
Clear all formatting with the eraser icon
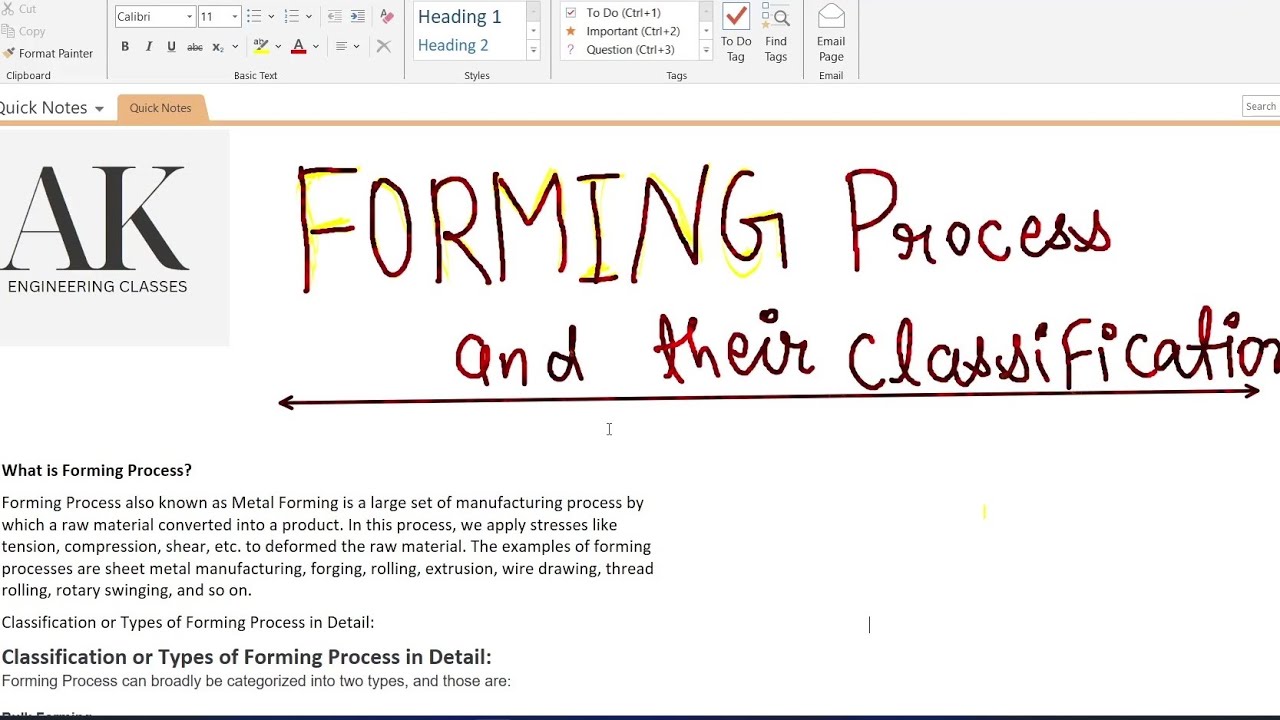coord(387,16)
